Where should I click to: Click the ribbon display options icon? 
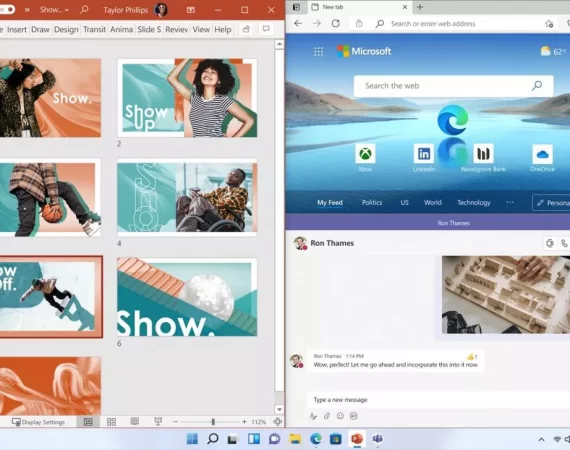191,10
